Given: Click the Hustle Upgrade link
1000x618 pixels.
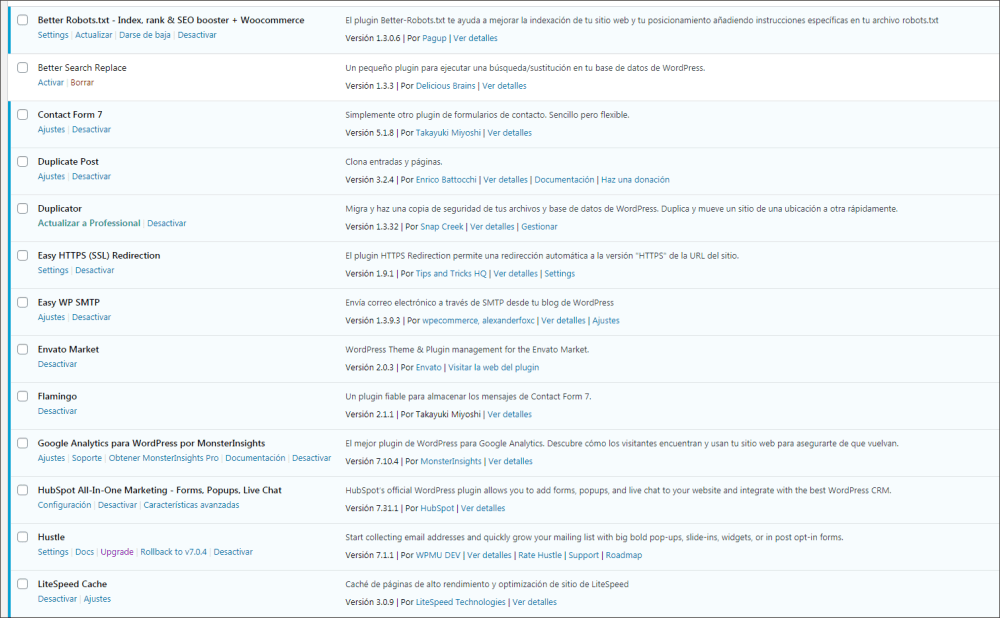Looking at the screenshot, I should (117, 552).
